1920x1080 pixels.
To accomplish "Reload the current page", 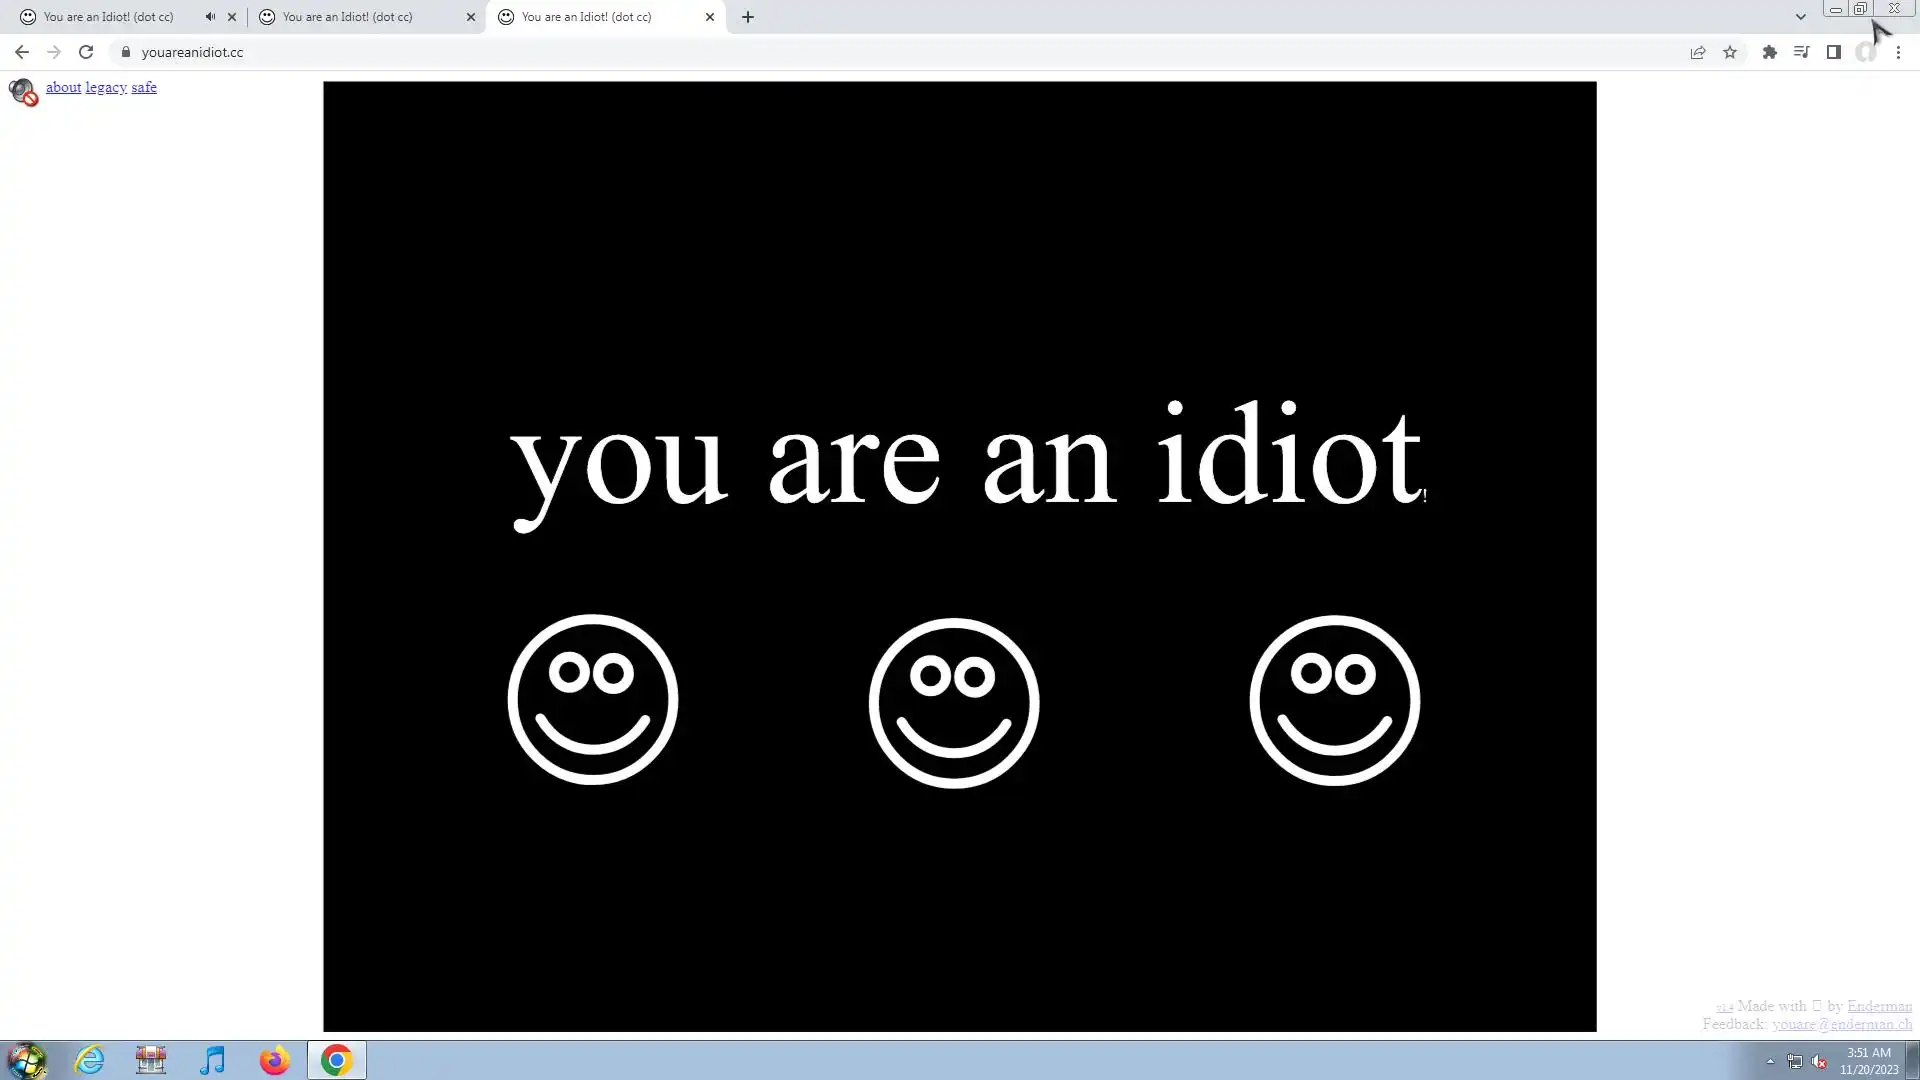I will click(x=86, y=52).
